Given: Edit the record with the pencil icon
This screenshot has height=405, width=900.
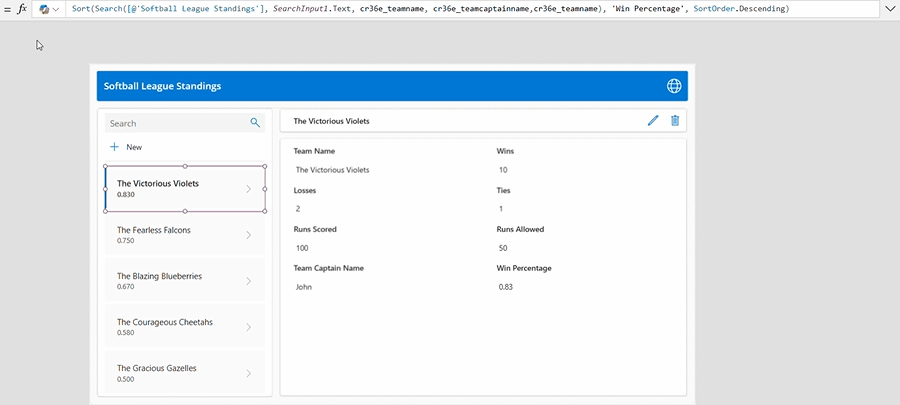Looking at the screenshot, I should (653, 121).
